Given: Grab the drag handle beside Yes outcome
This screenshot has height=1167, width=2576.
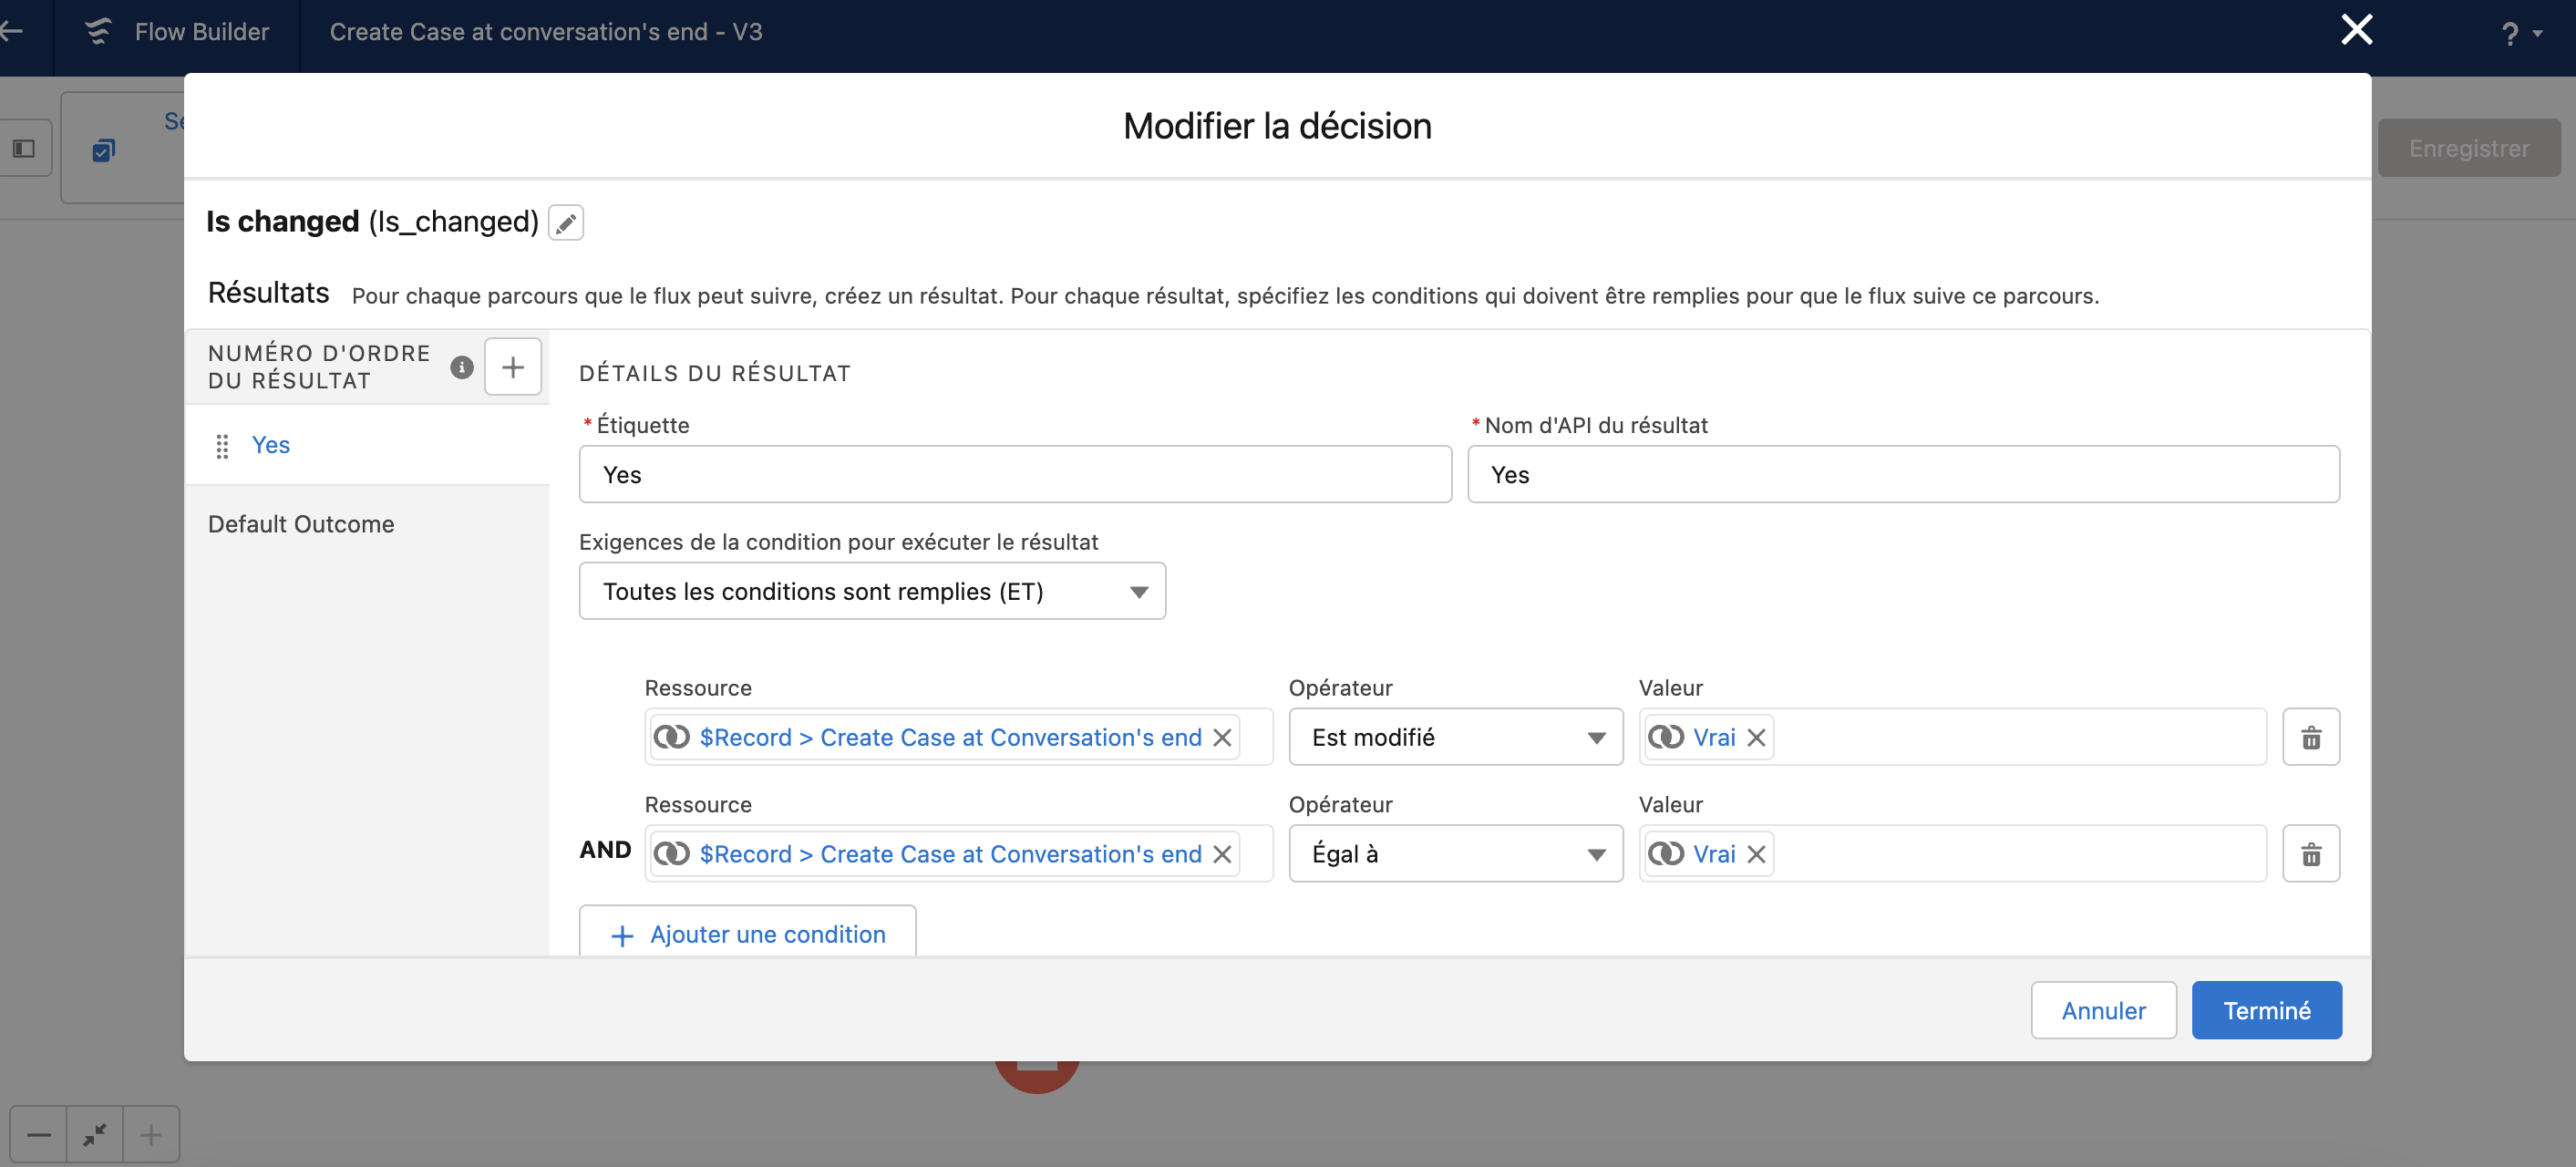Looking at the screenshot, I should 222,446.
